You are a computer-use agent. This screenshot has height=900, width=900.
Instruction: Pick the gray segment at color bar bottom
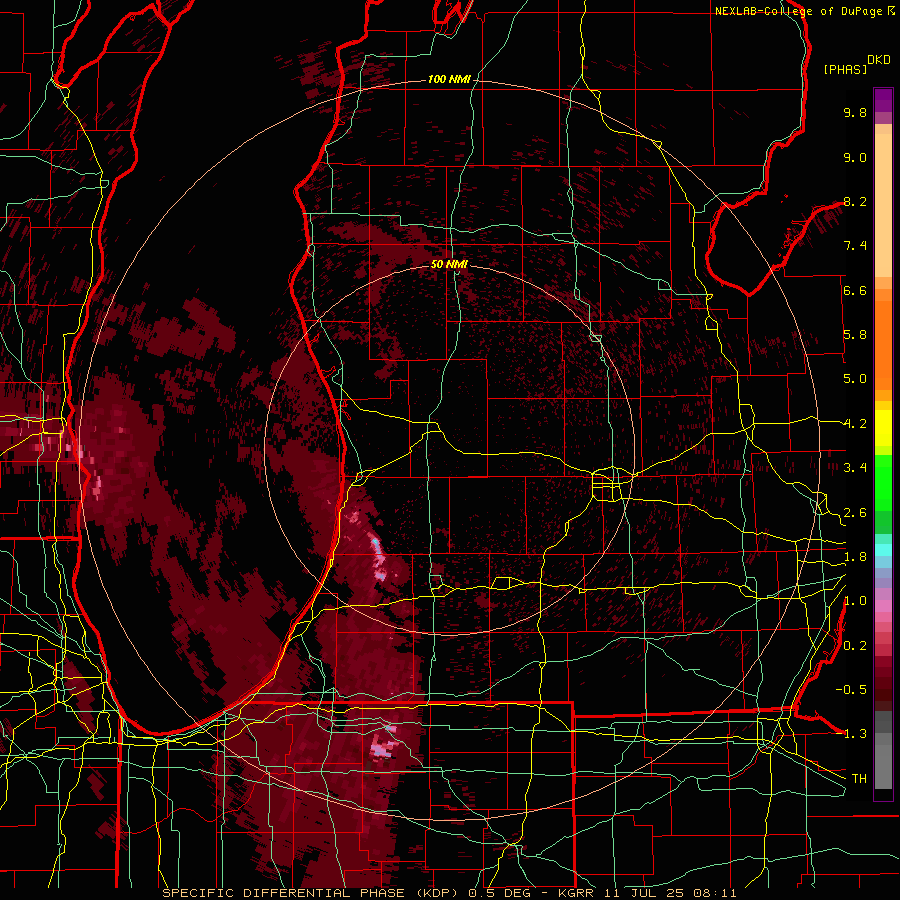[883, 761]
